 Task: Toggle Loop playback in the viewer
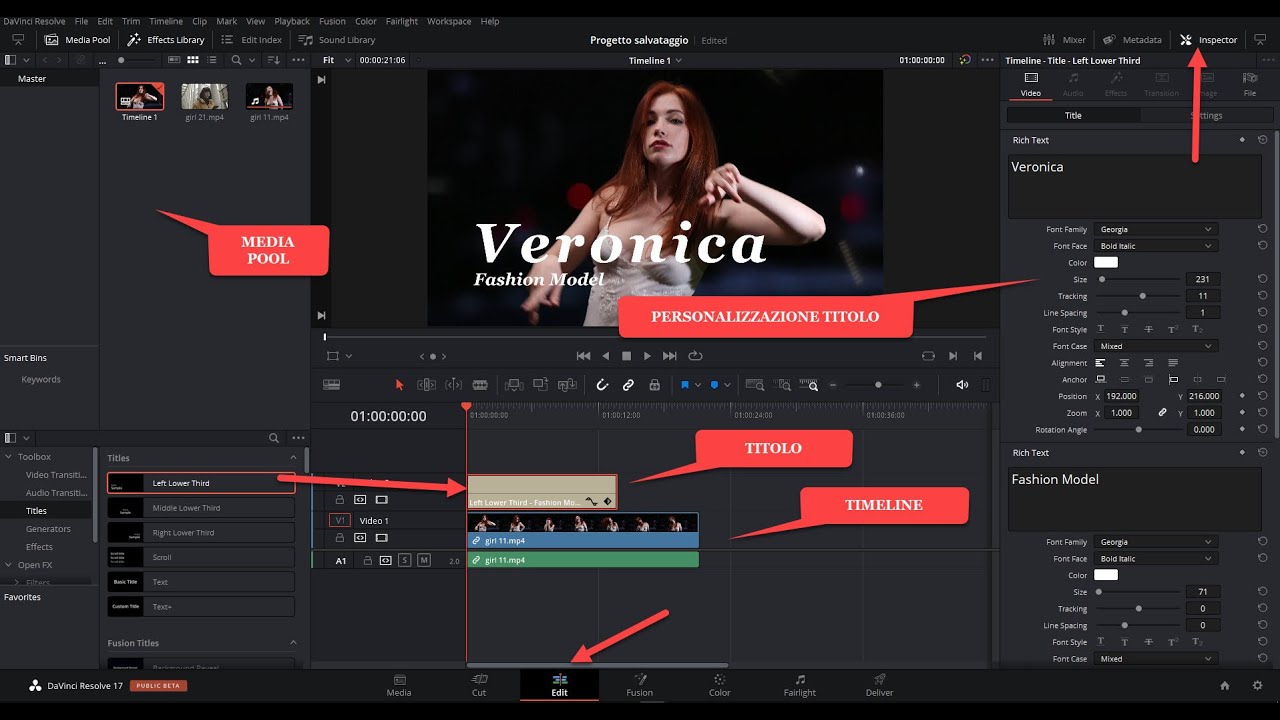click(695, 356)
